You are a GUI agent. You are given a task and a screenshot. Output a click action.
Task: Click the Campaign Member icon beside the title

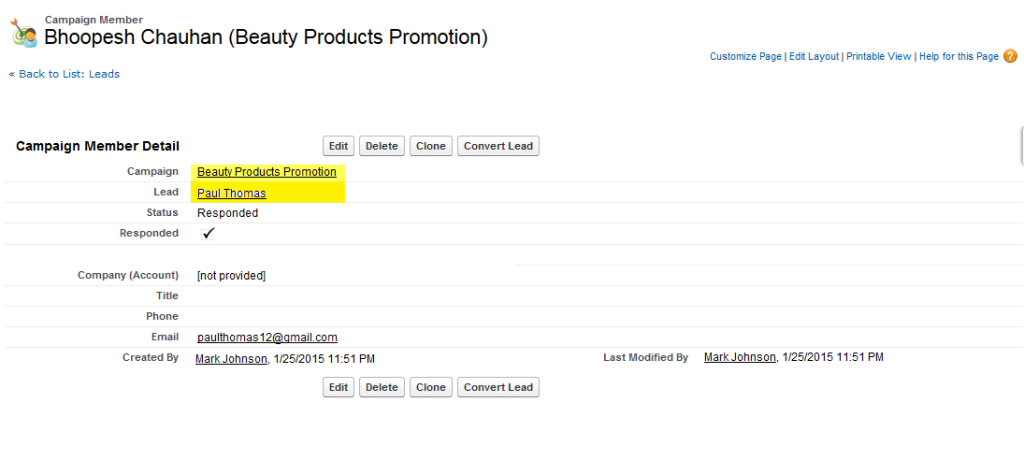24,33
